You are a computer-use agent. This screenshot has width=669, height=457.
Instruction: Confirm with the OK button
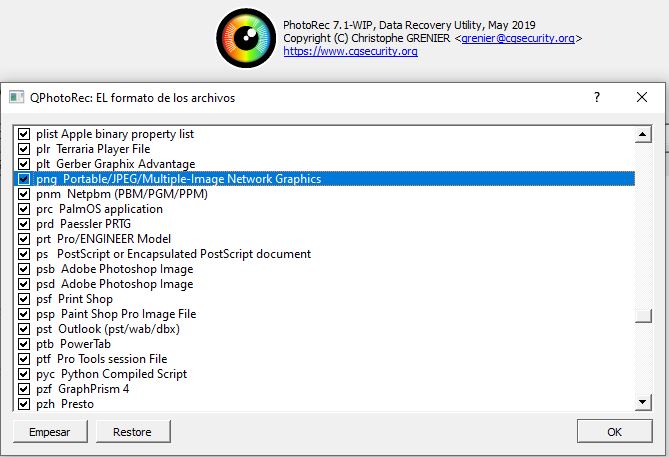coord(614,432)
